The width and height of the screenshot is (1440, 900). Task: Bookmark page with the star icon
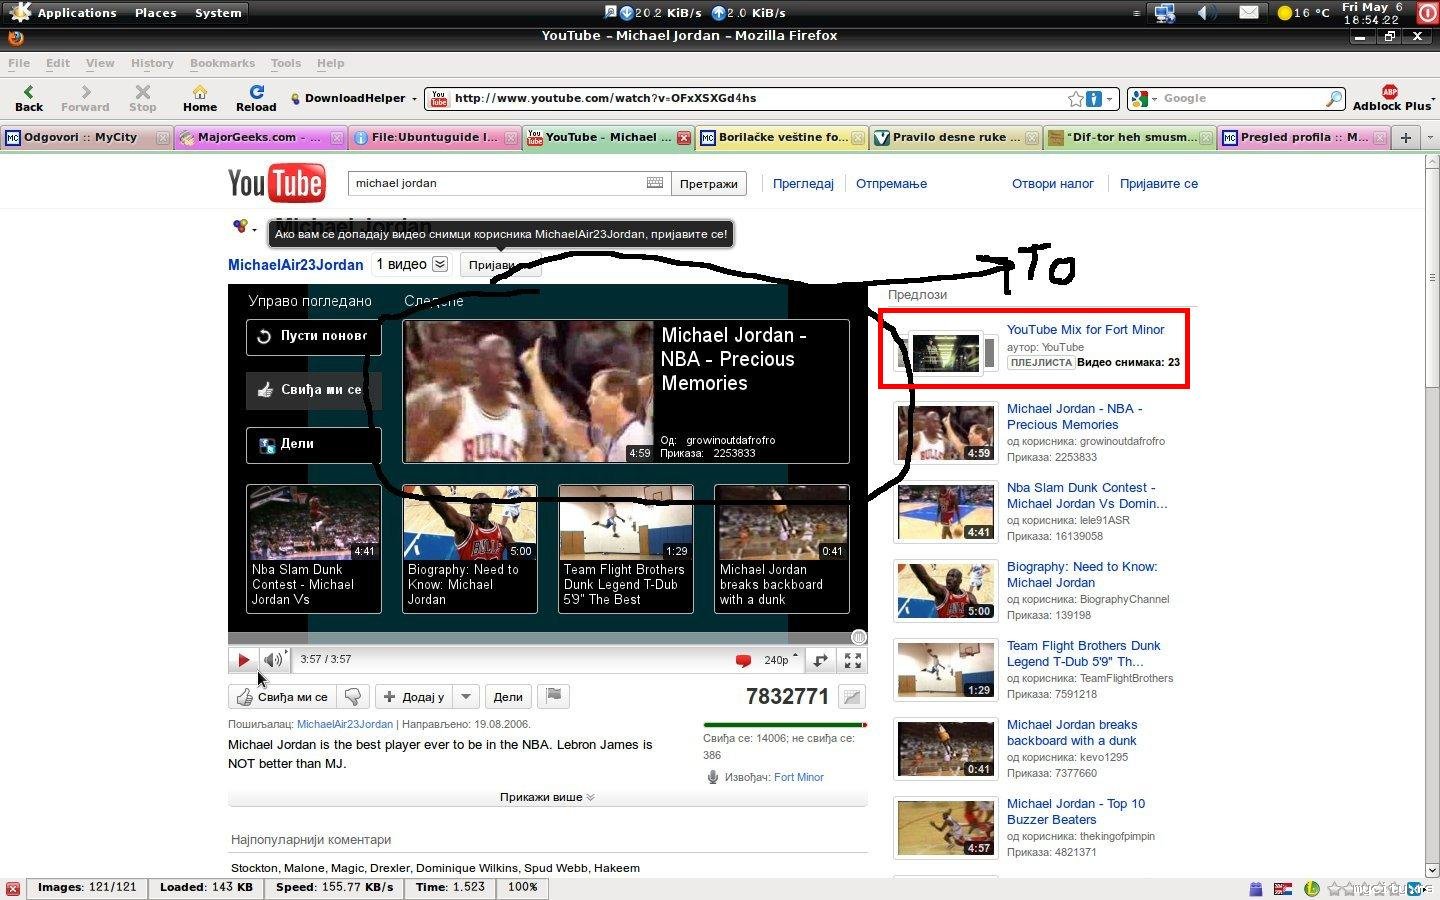tap(1075, 99)
